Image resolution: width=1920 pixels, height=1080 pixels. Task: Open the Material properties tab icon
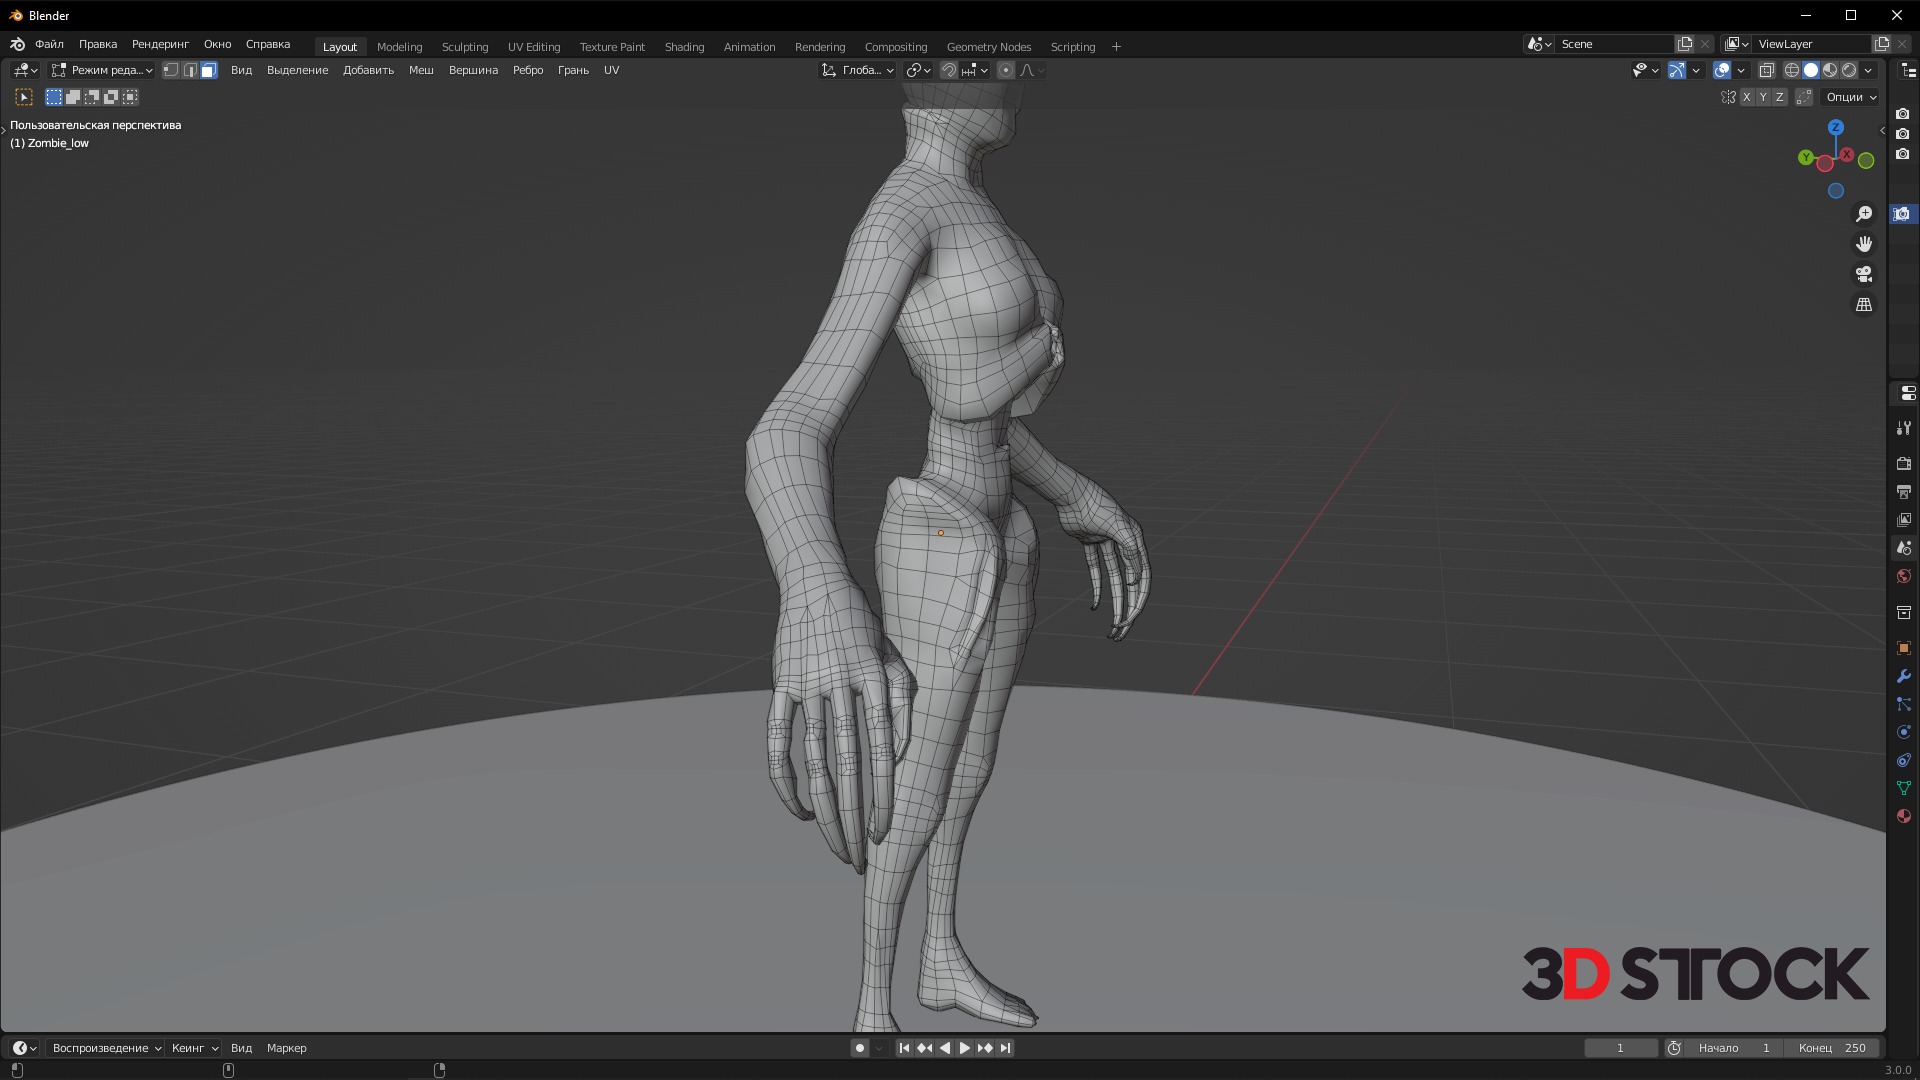(1903, 816)
